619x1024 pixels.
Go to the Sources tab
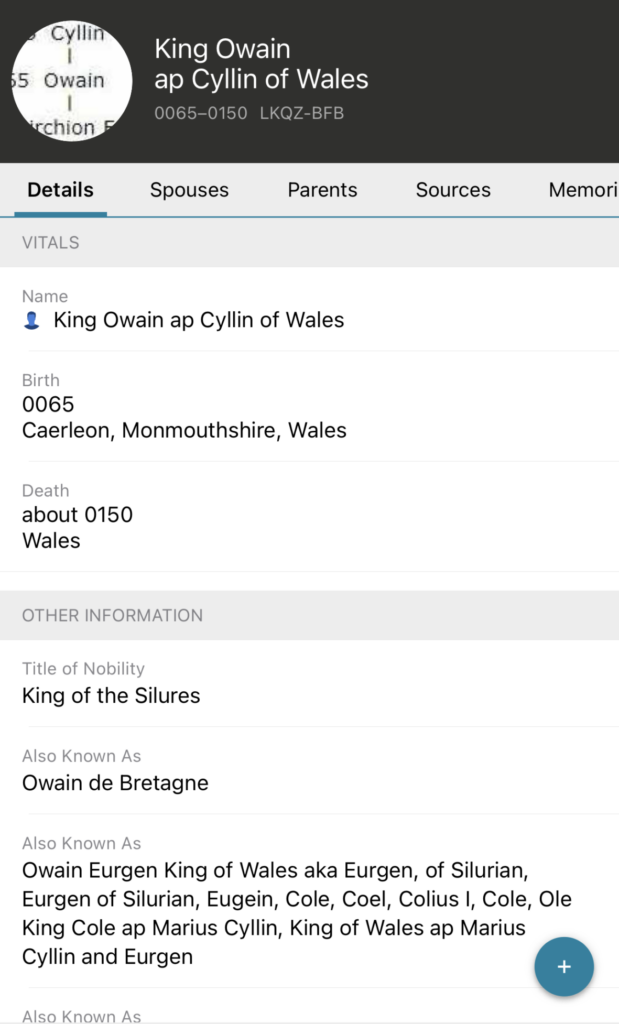[x=453, y=190]
